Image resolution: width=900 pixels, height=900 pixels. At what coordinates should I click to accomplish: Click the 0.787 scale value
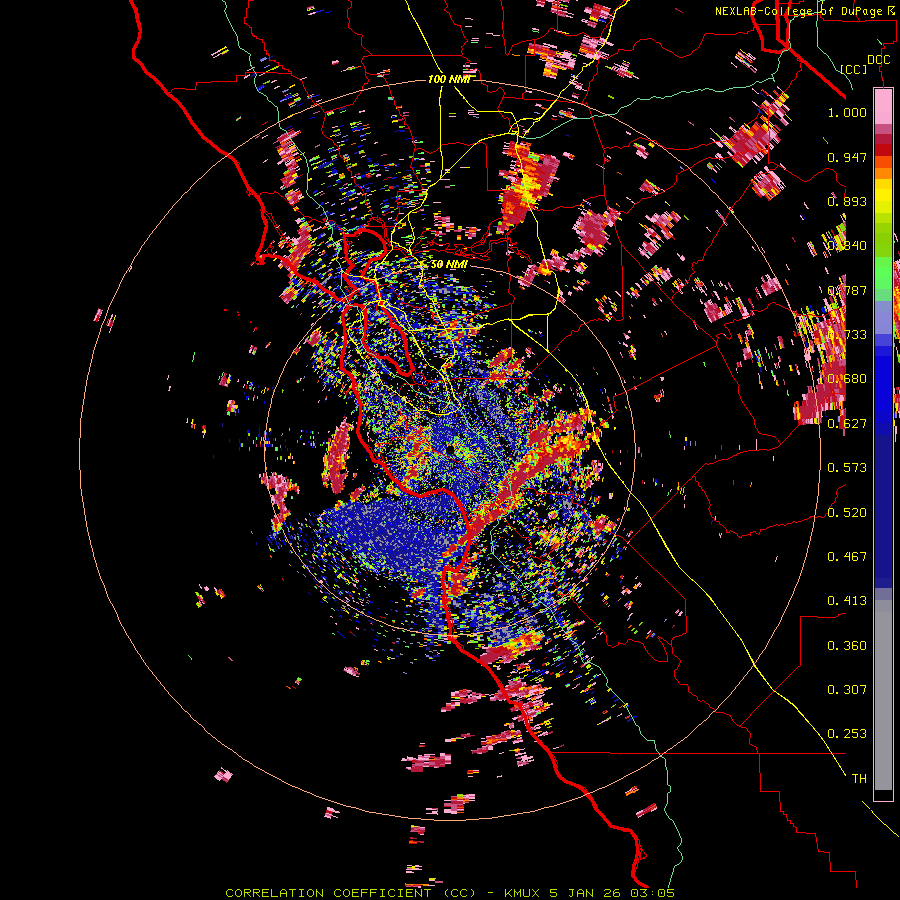pyautogui.click(x=847, y=290)
